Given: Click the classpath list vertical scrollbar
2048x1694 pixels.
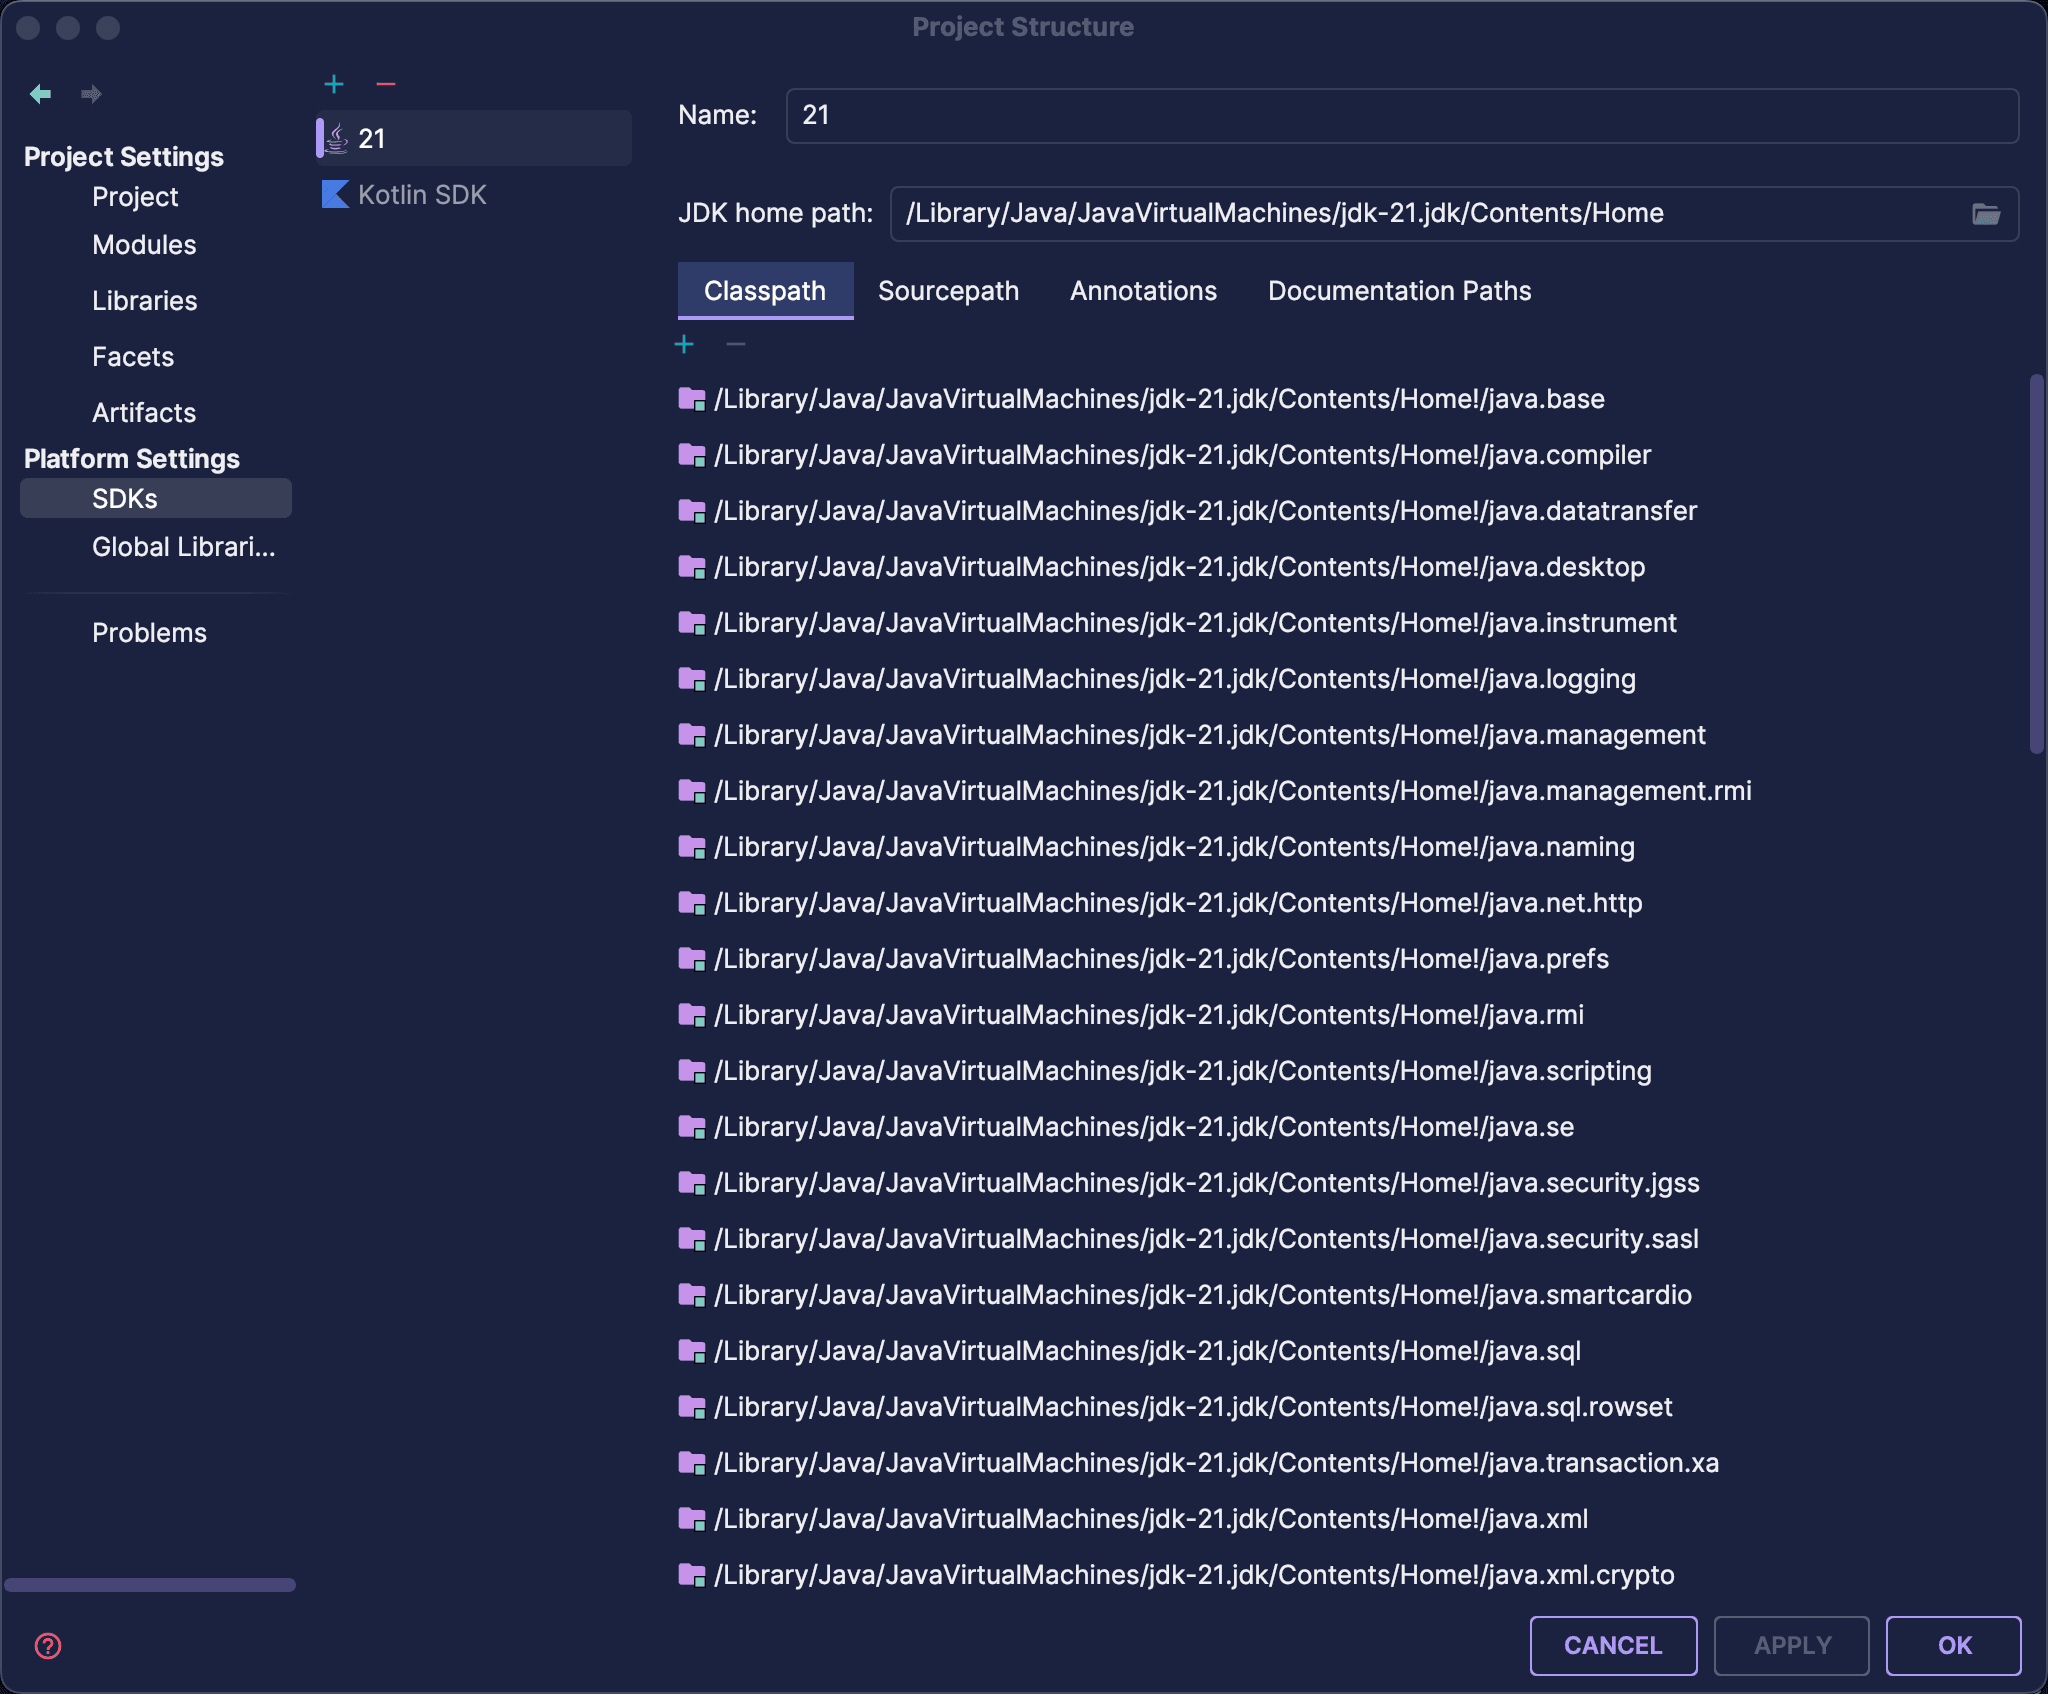Looking at the screenshot, I should pyautogui.click(x=2037, y=564).
